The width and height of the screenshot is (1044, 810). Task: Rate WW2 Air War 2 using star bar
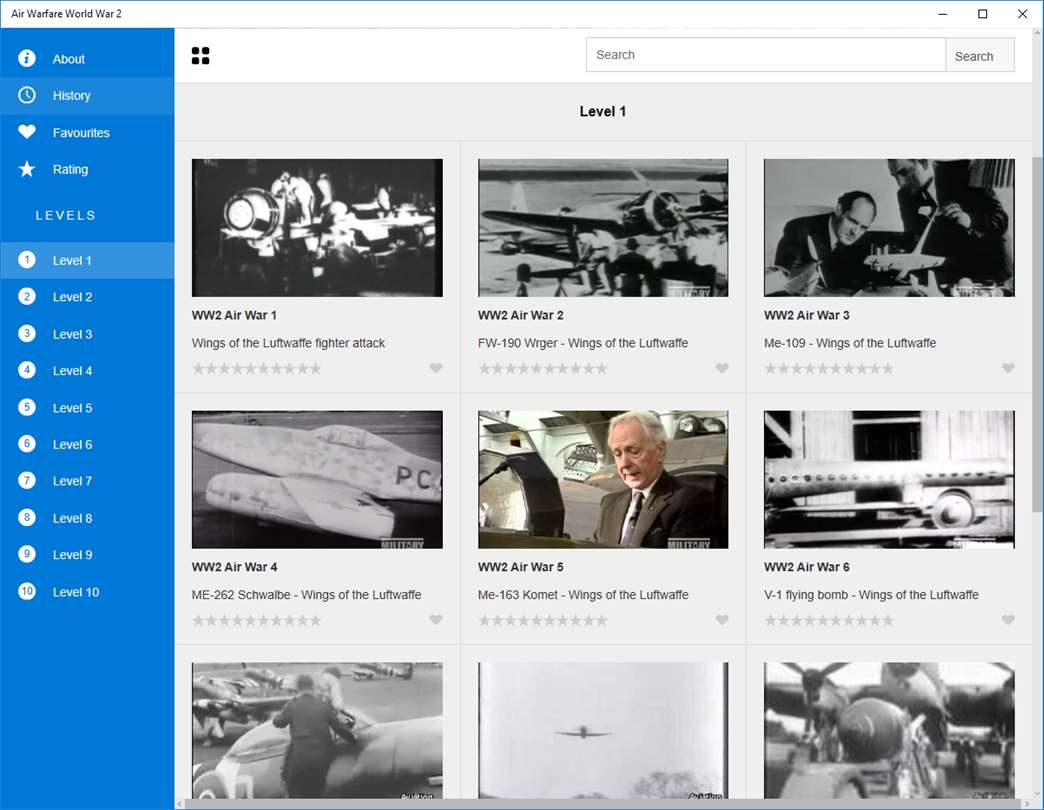(543, 369)
